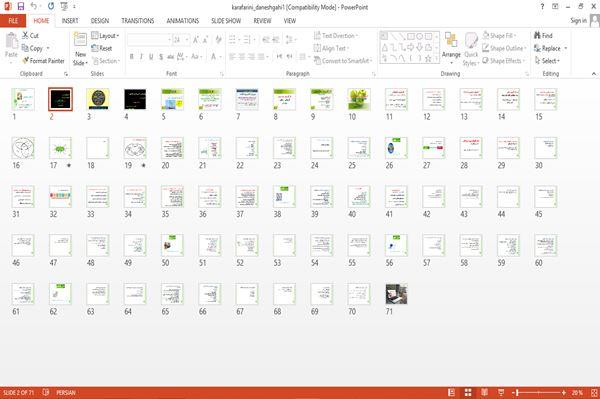This screenshot has height=399, width=600.
Task: Click the Replace button
Action: 551,48
